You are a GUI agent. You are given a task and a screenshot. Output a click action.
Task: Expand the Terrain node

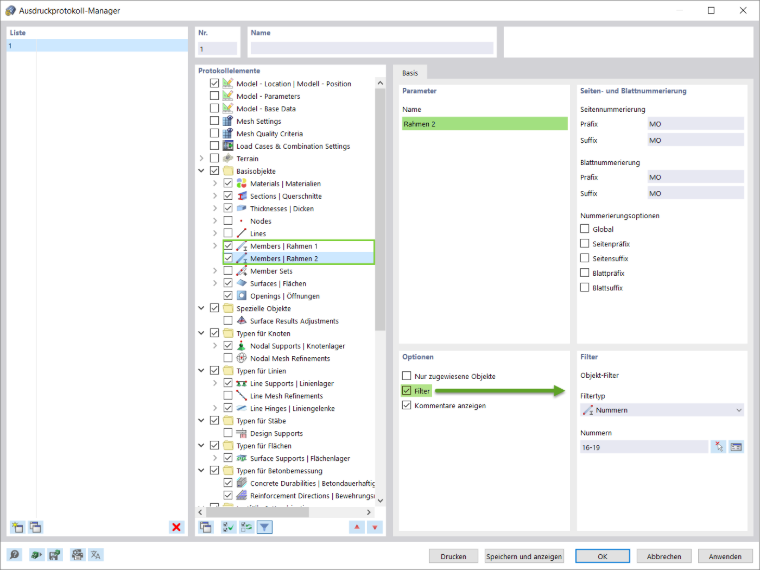coord(201,158)
